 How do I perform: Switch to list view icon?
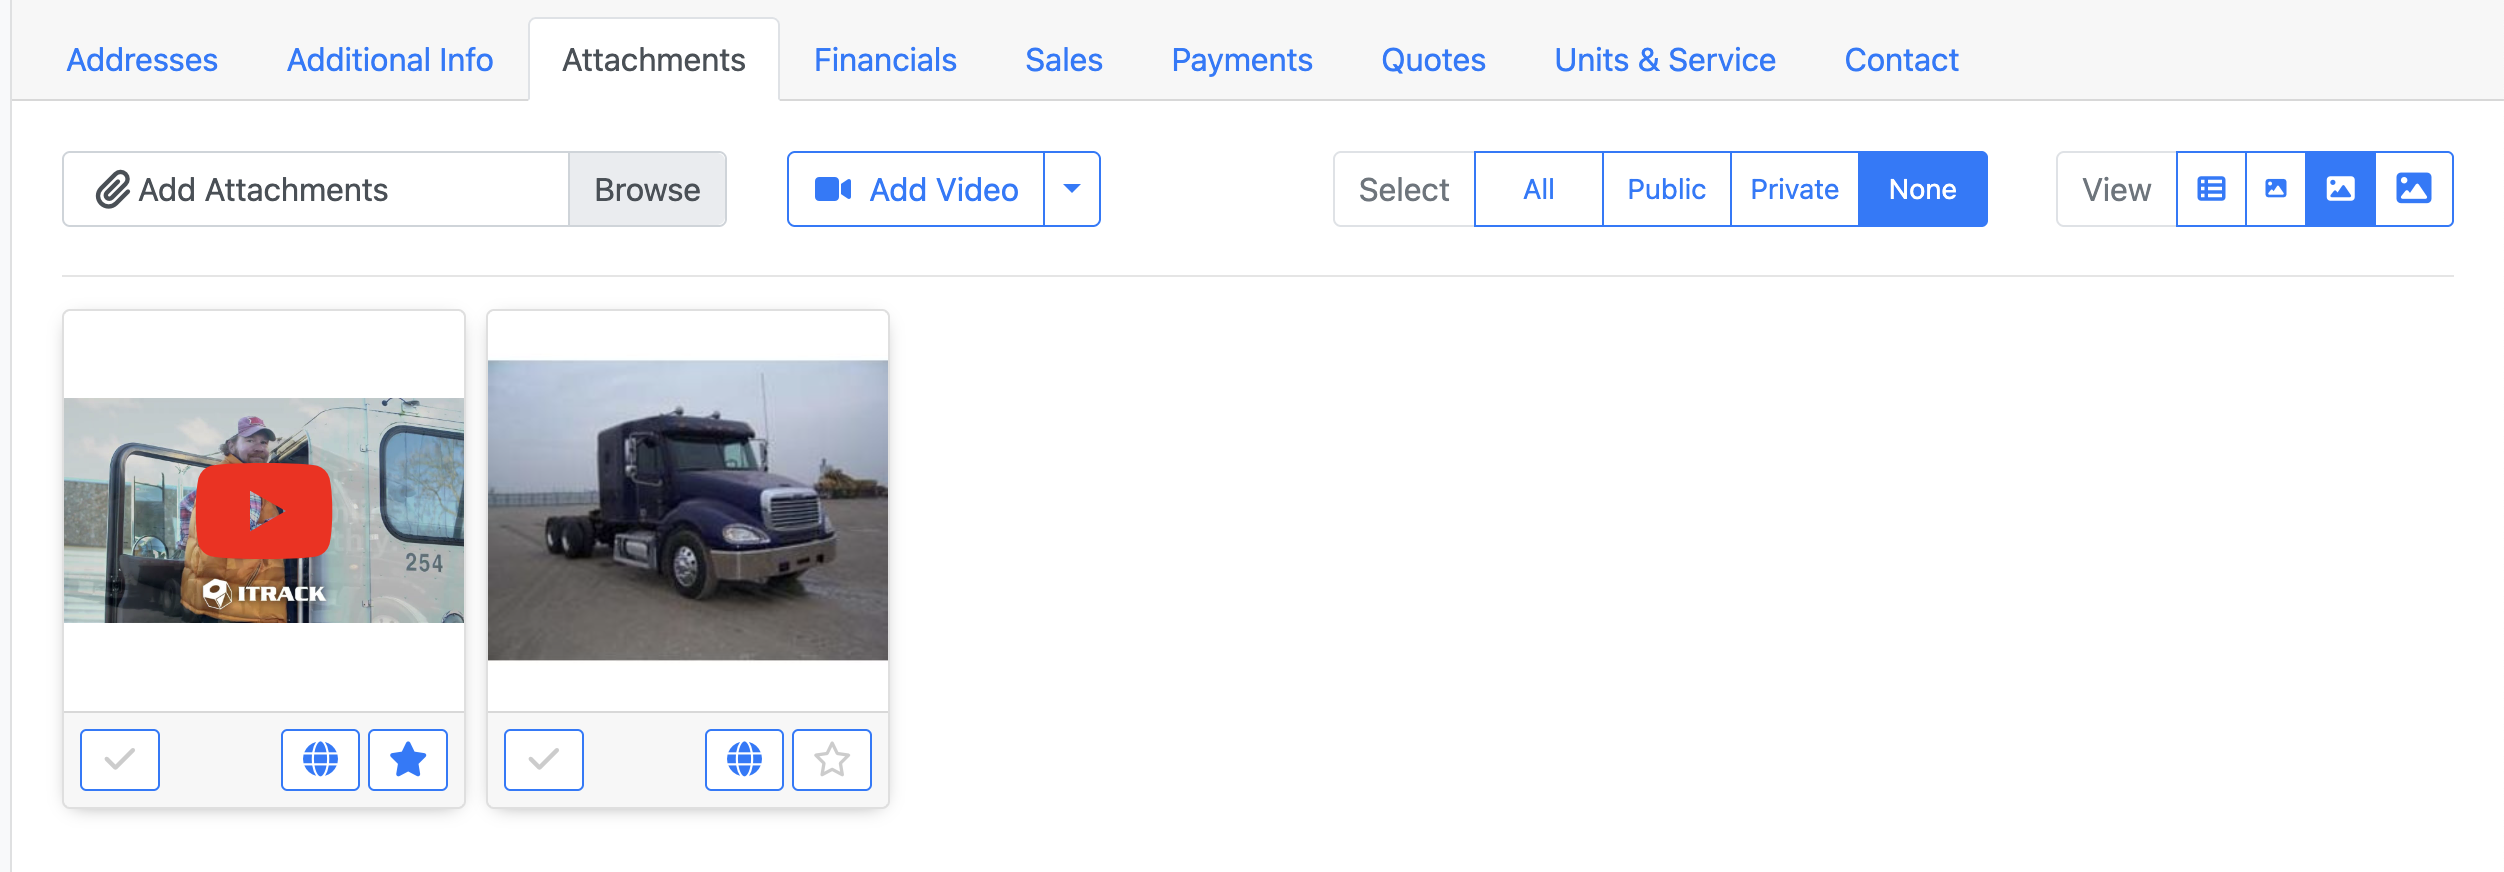click(2211, 189)
